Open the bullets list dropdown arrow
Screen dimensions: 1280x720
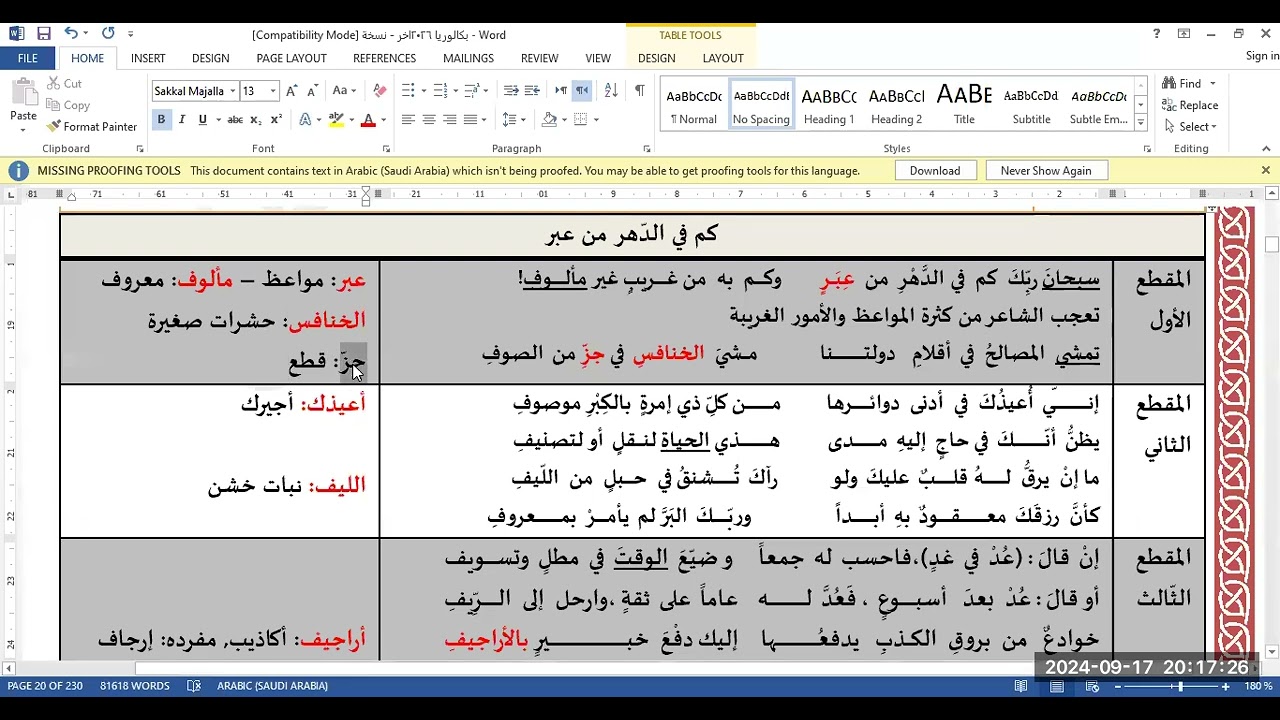[424, 91]
